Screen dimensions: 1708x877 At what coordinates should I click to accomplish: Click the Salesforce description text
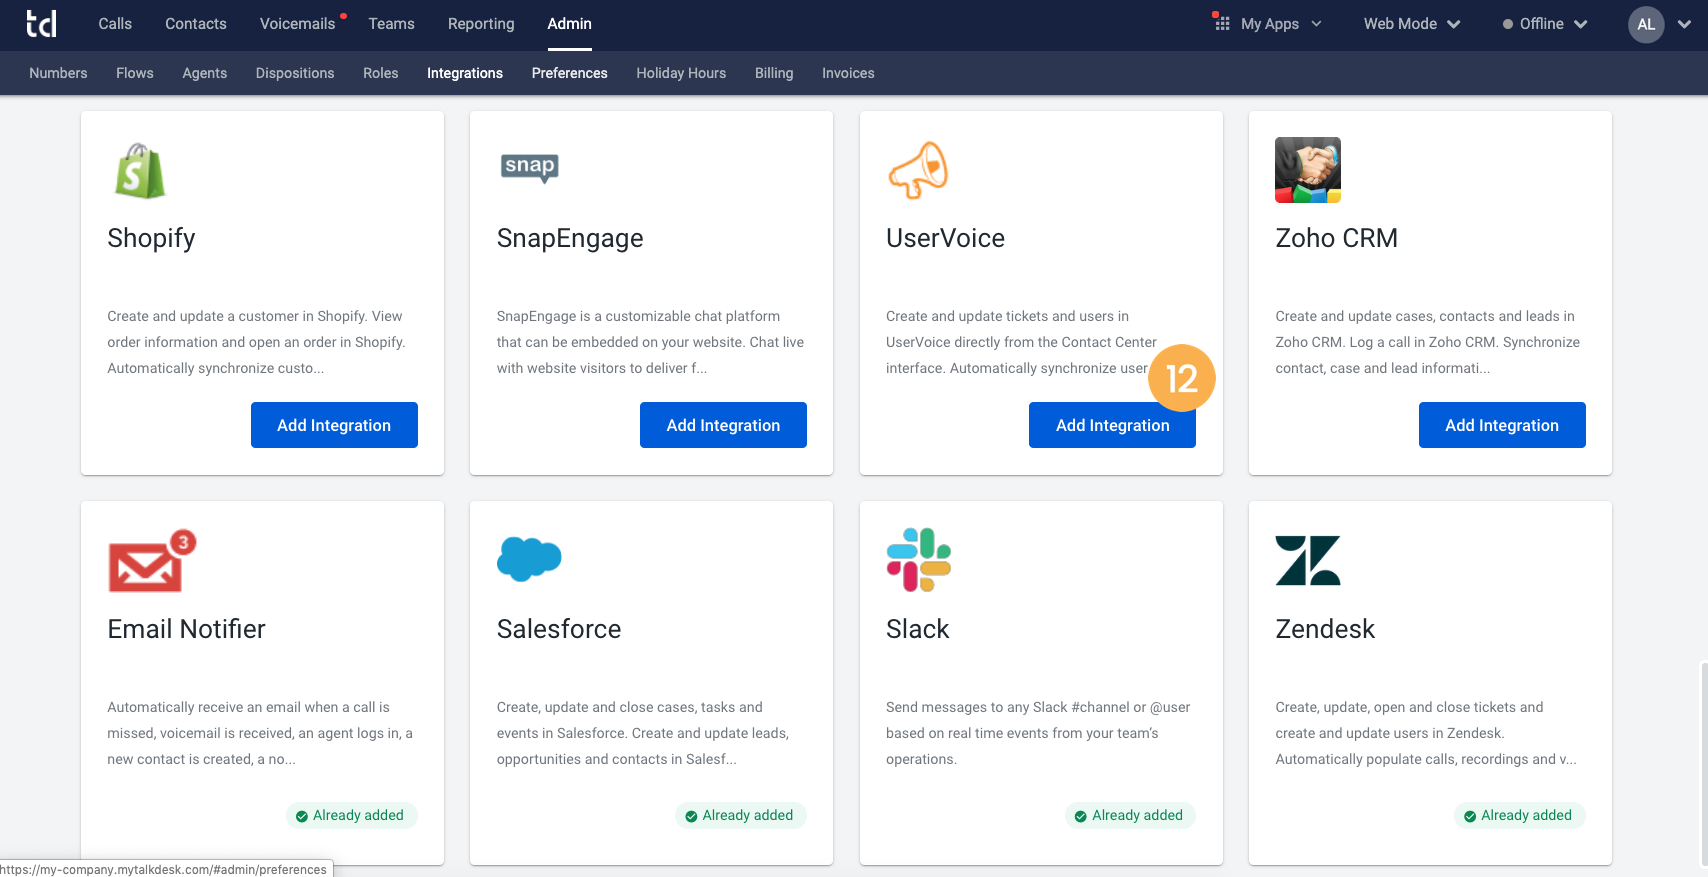643,733
